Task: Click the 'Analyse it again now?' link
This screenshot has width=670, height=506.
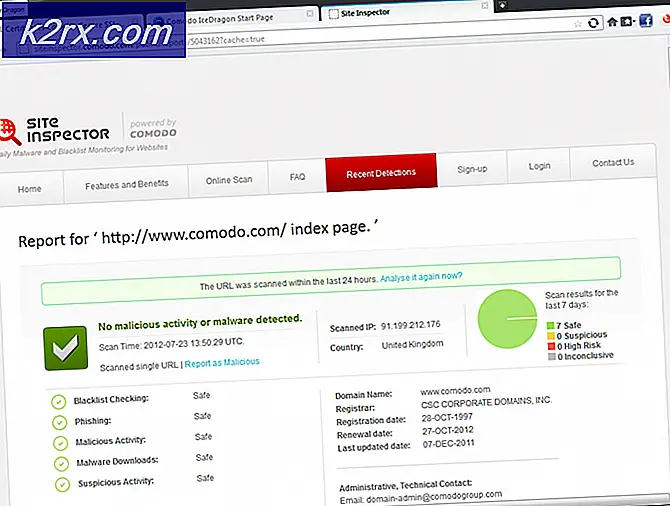Action: [x=421, y=277]
